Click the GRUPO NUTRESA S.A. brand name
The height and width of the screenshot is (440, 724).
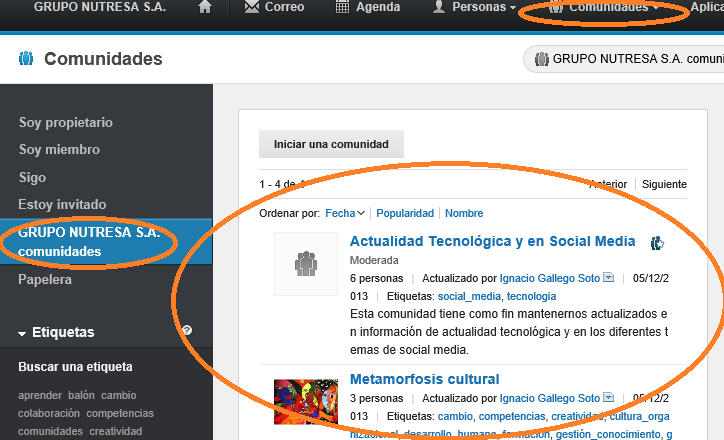pos(100,7)
